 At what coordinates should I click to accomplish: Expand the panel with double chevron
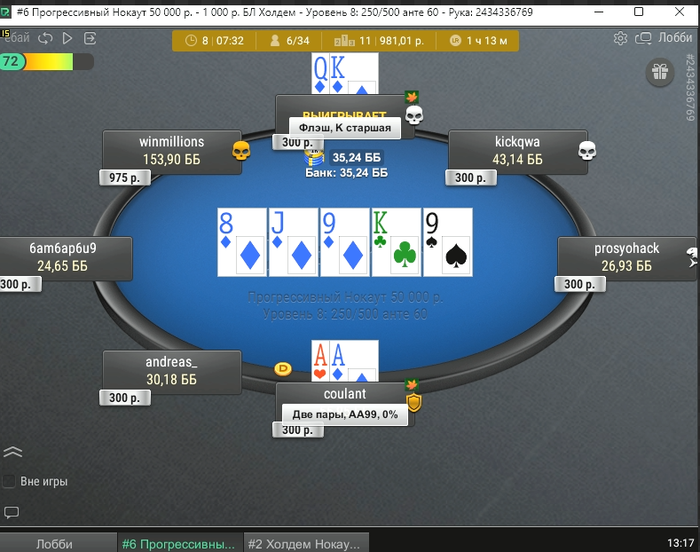click(x=12, y=452)
